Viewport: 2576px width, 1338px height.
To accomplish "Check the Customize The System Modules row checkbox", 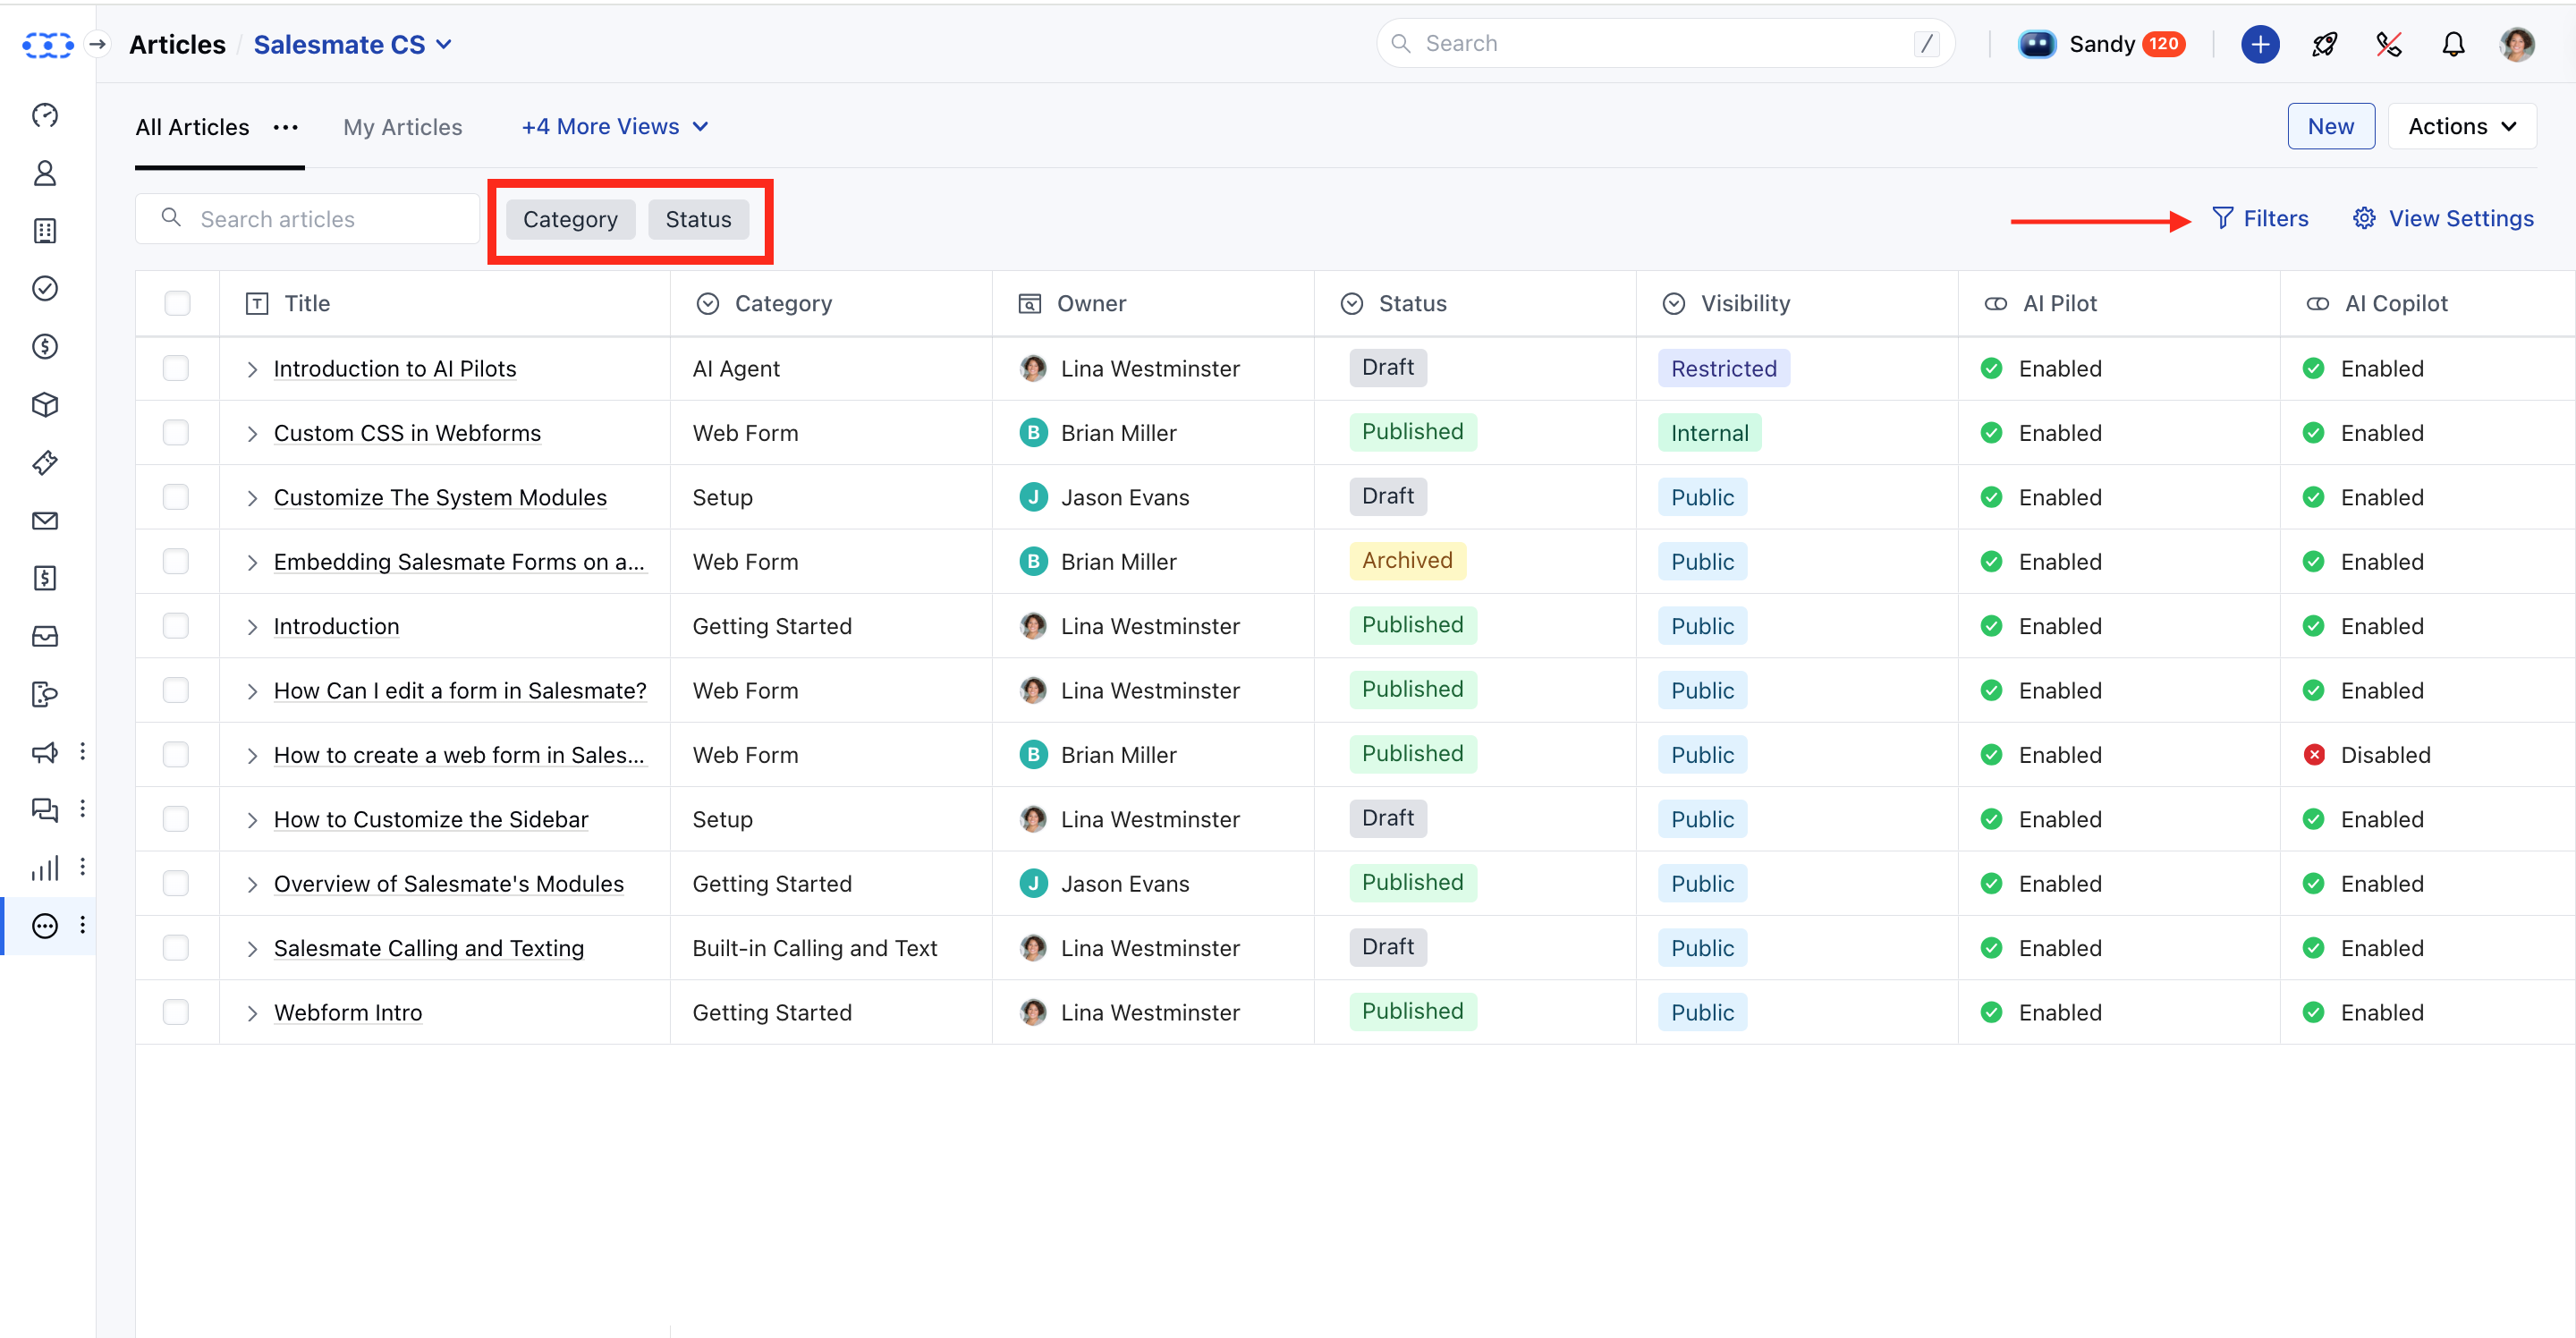I will click(176, 497).
